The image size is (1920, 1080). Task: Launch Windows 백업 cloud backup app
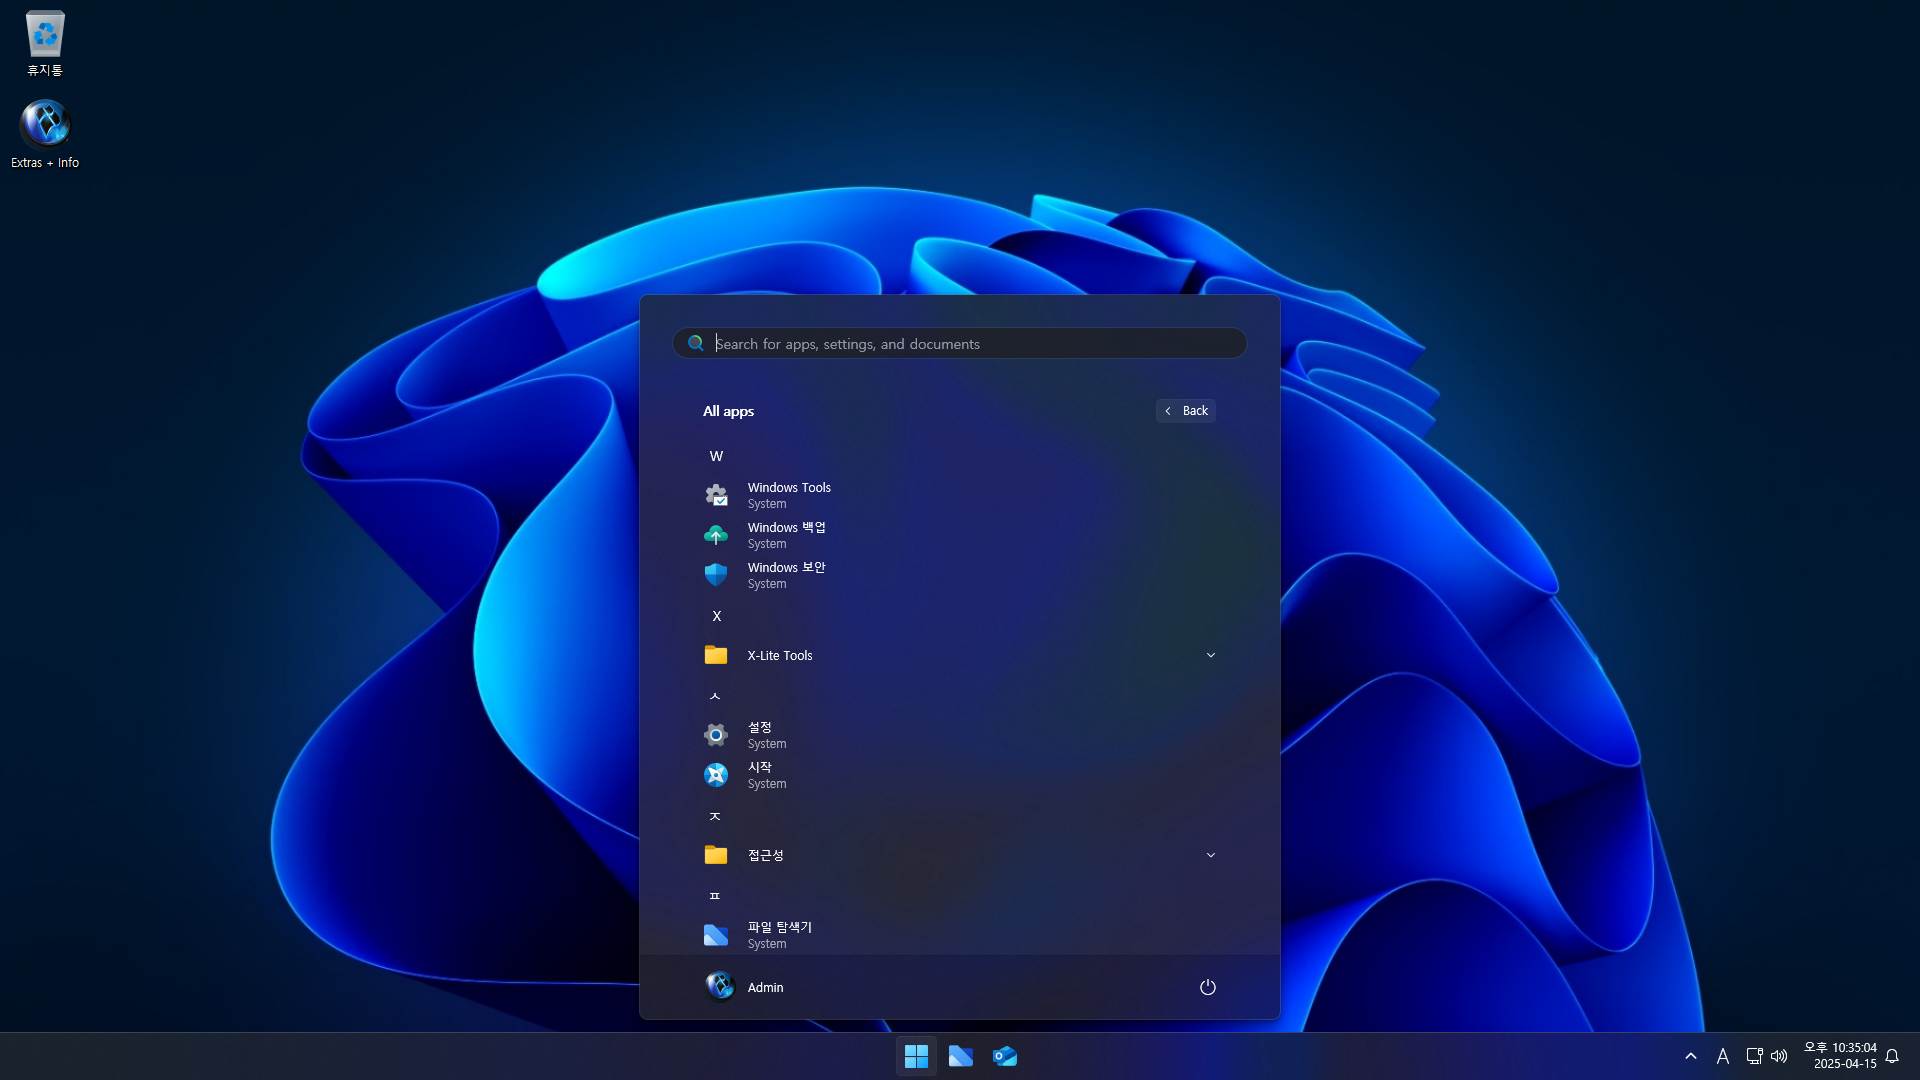coord(786,535)
